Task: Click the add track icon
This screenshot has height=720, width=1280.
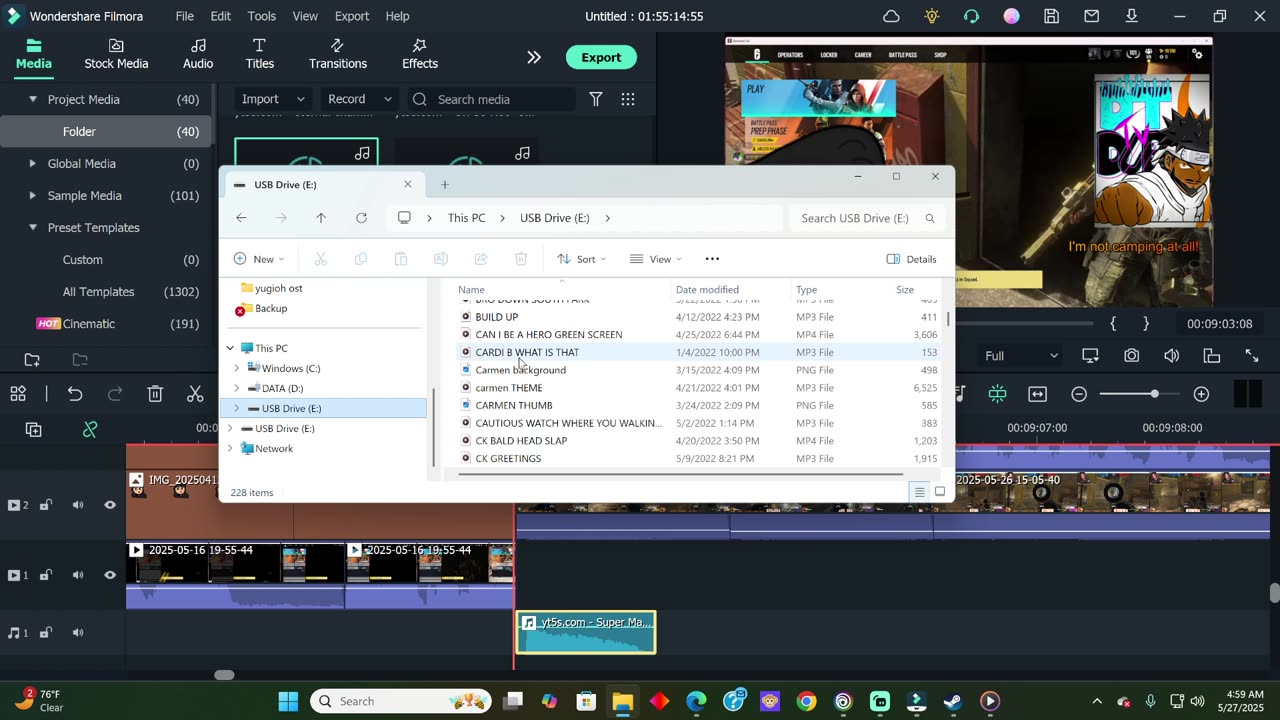Action: tap(33, 429)
